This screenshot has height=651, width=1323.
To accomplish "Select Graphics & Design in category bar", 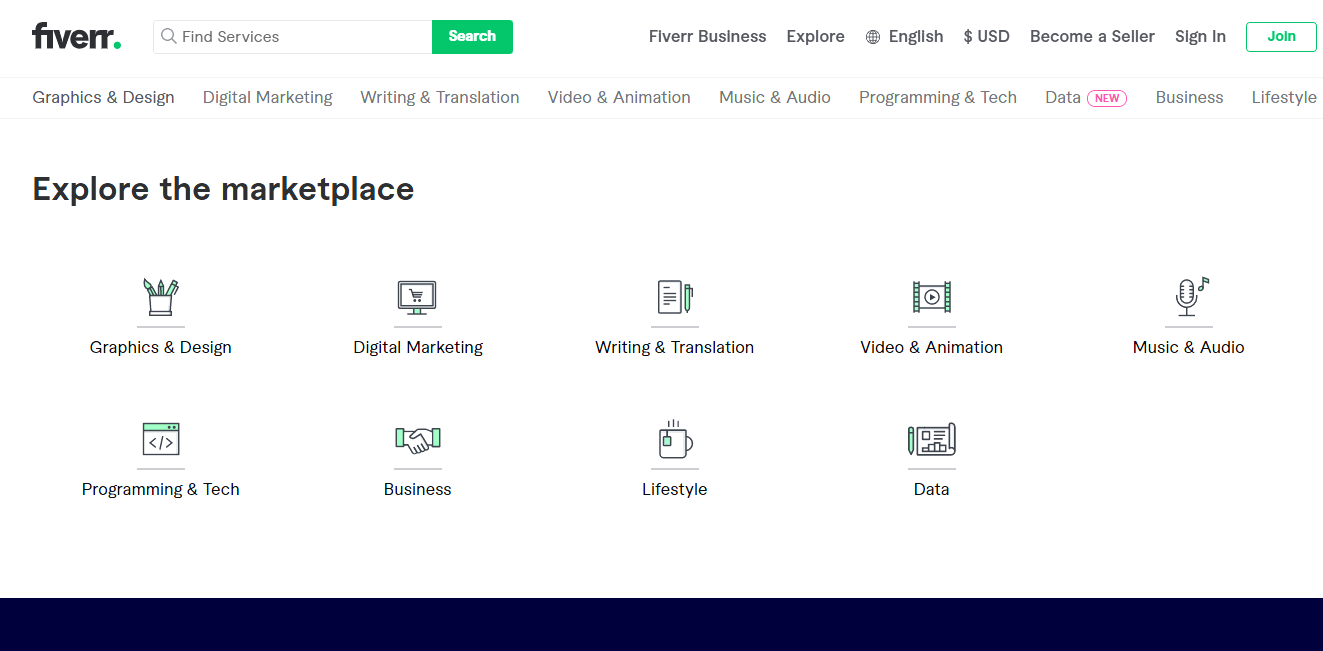I will (103, 97).
